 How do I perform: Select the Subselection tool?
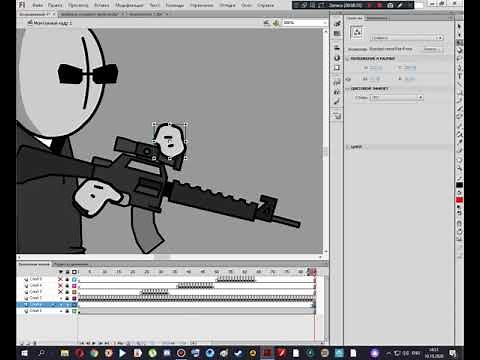459,34
